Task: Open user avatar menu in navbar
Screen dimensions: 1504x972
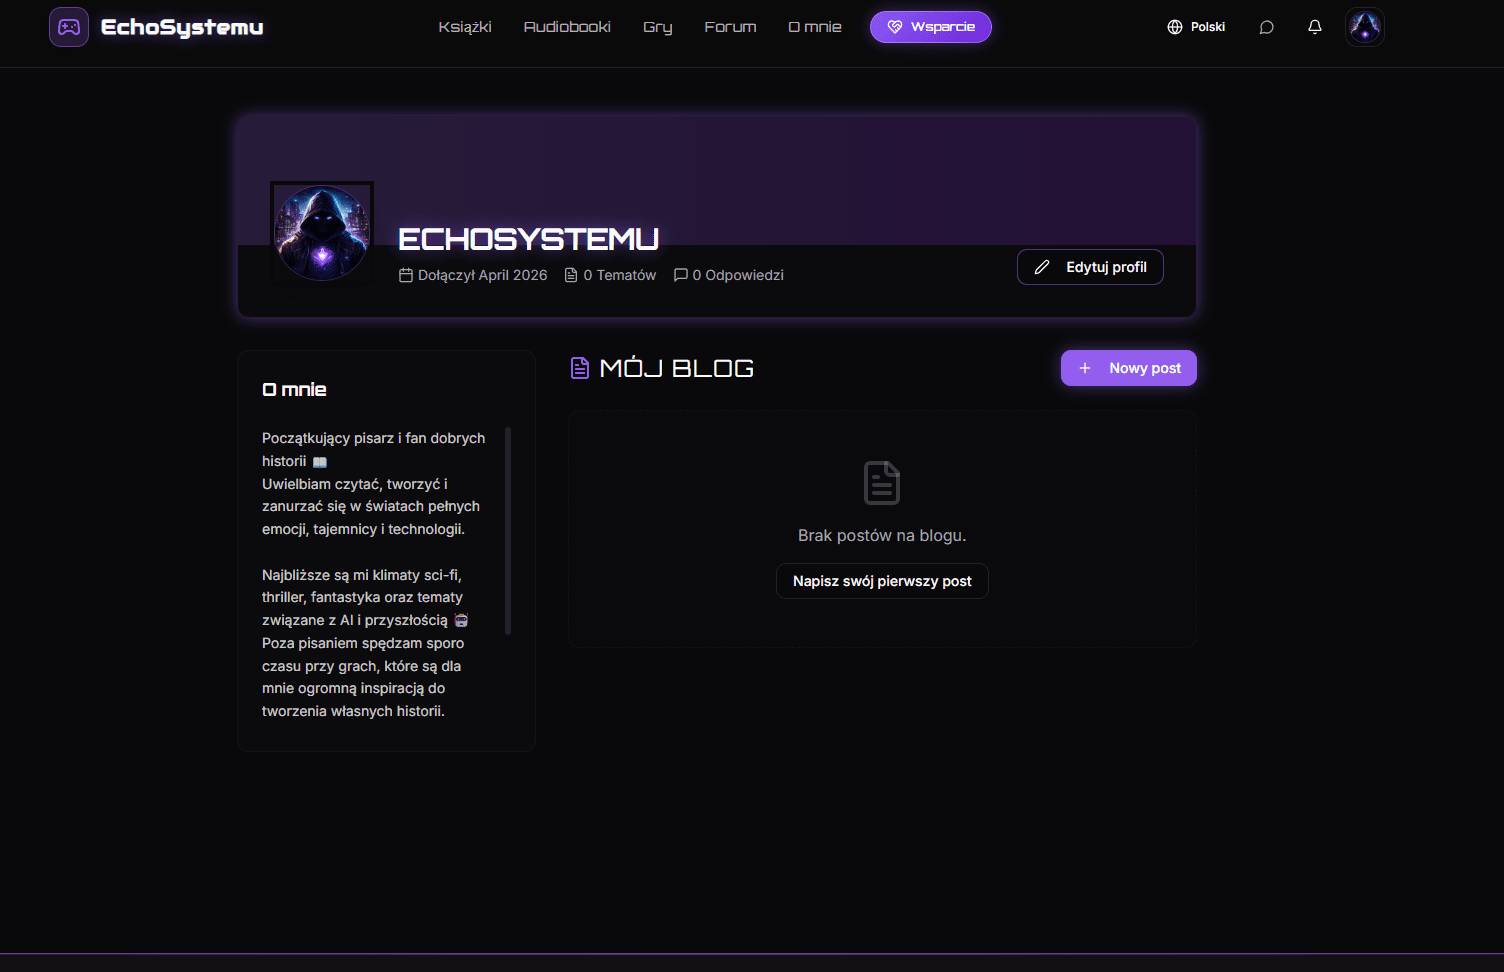Action: coord(1364,27)
